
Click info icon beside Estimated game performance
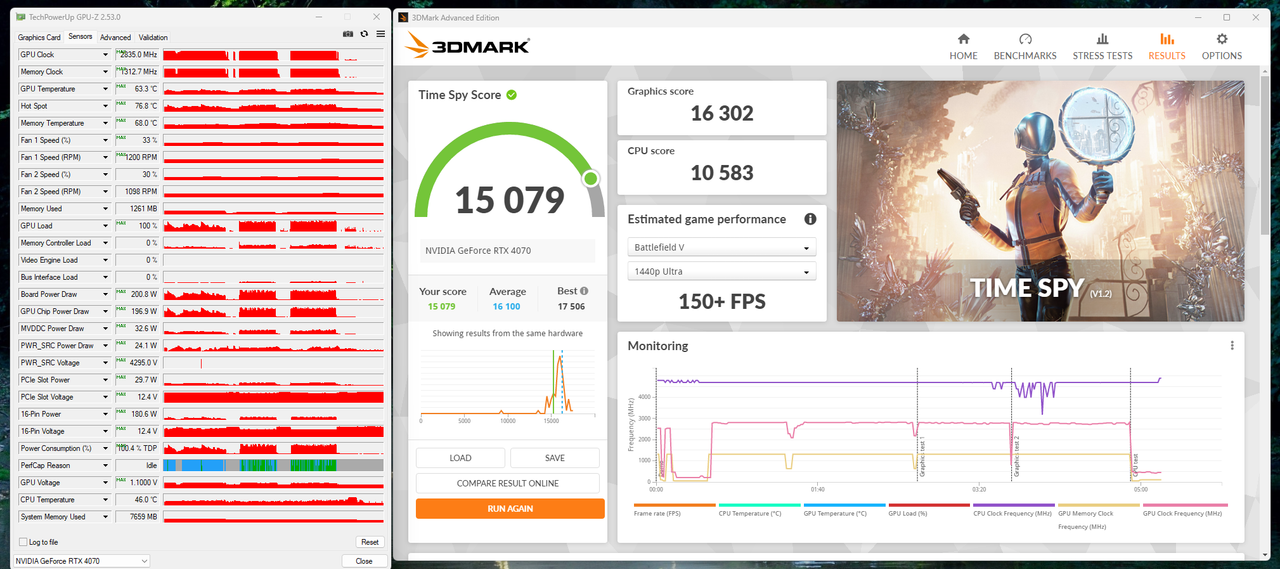(810, 219)
